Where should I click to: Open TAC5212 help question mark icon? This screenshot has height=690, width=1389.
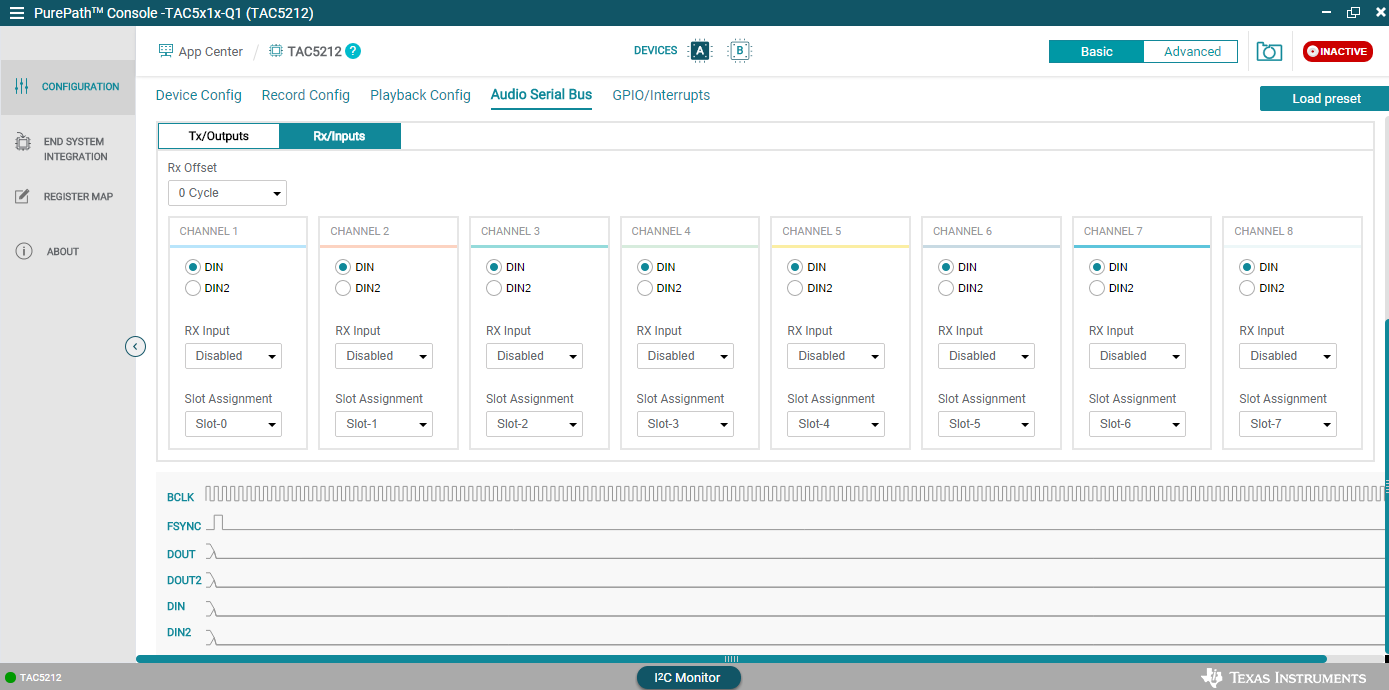click(x=353, y=52)
